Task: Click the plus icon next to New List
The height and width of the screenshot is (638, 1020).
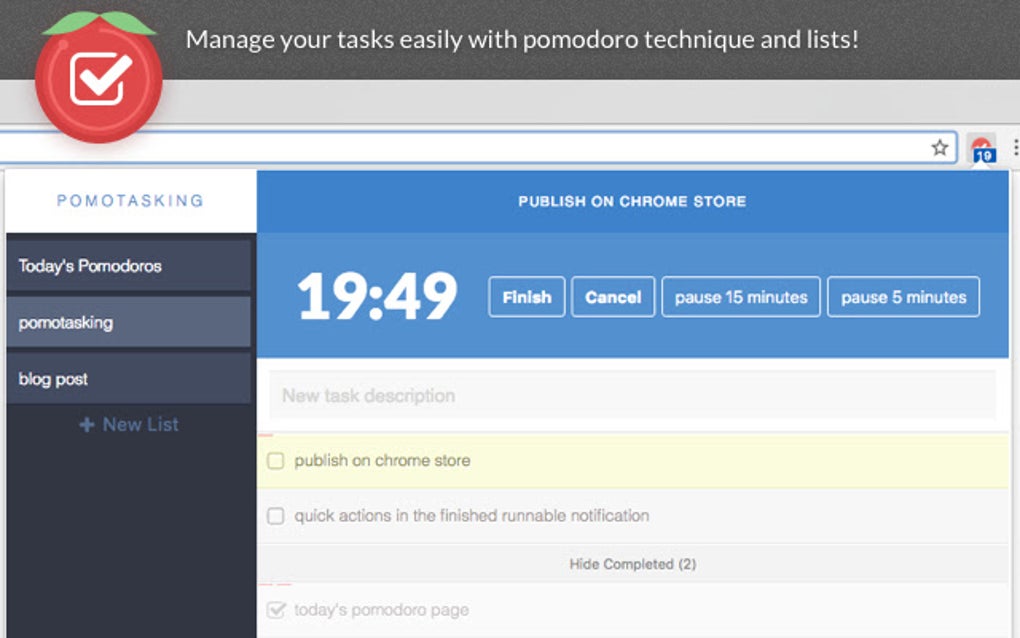Action: pos(84,424)
